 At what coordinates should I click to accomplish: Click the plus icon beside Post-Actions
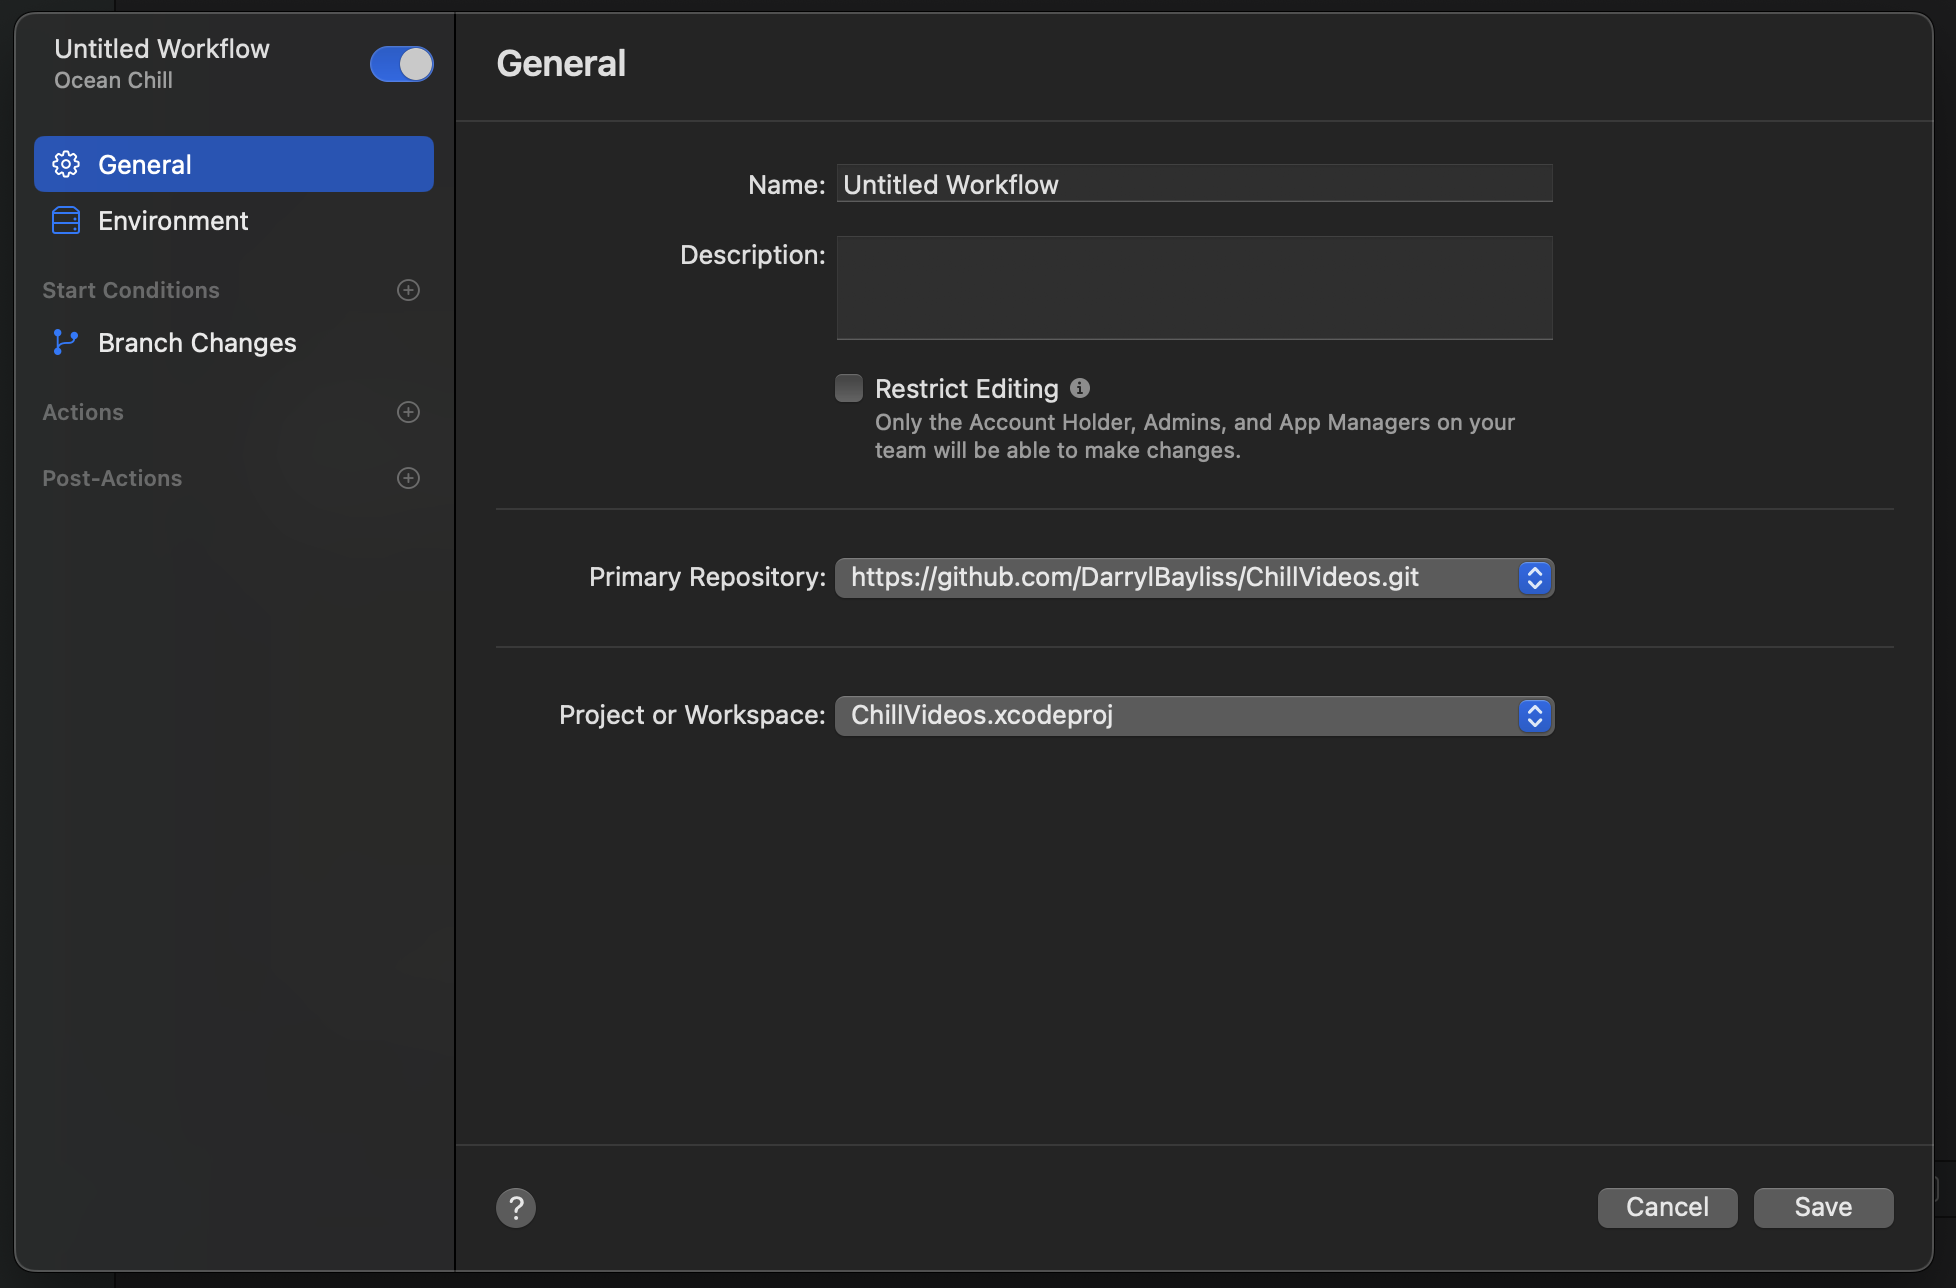click(408, 478)
